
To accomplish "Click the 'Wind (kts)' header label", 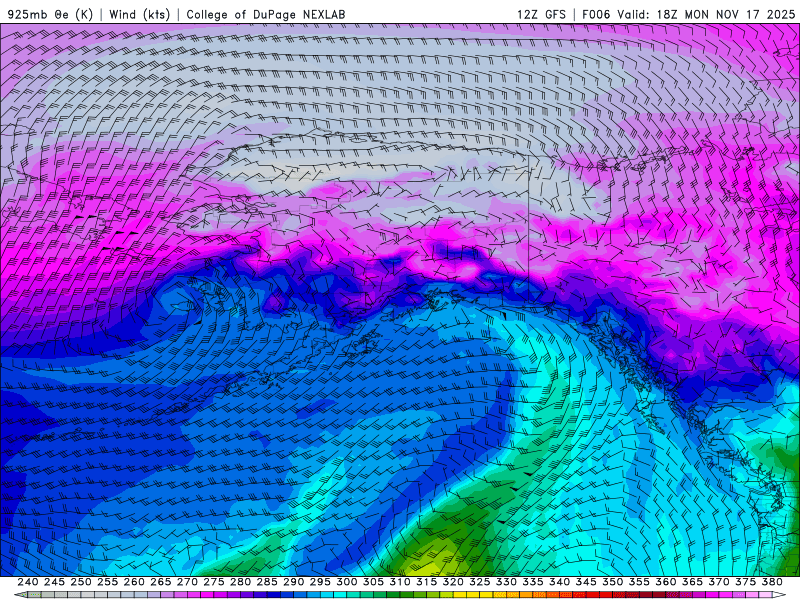I will pyautogui.click(x=139, y=14).
